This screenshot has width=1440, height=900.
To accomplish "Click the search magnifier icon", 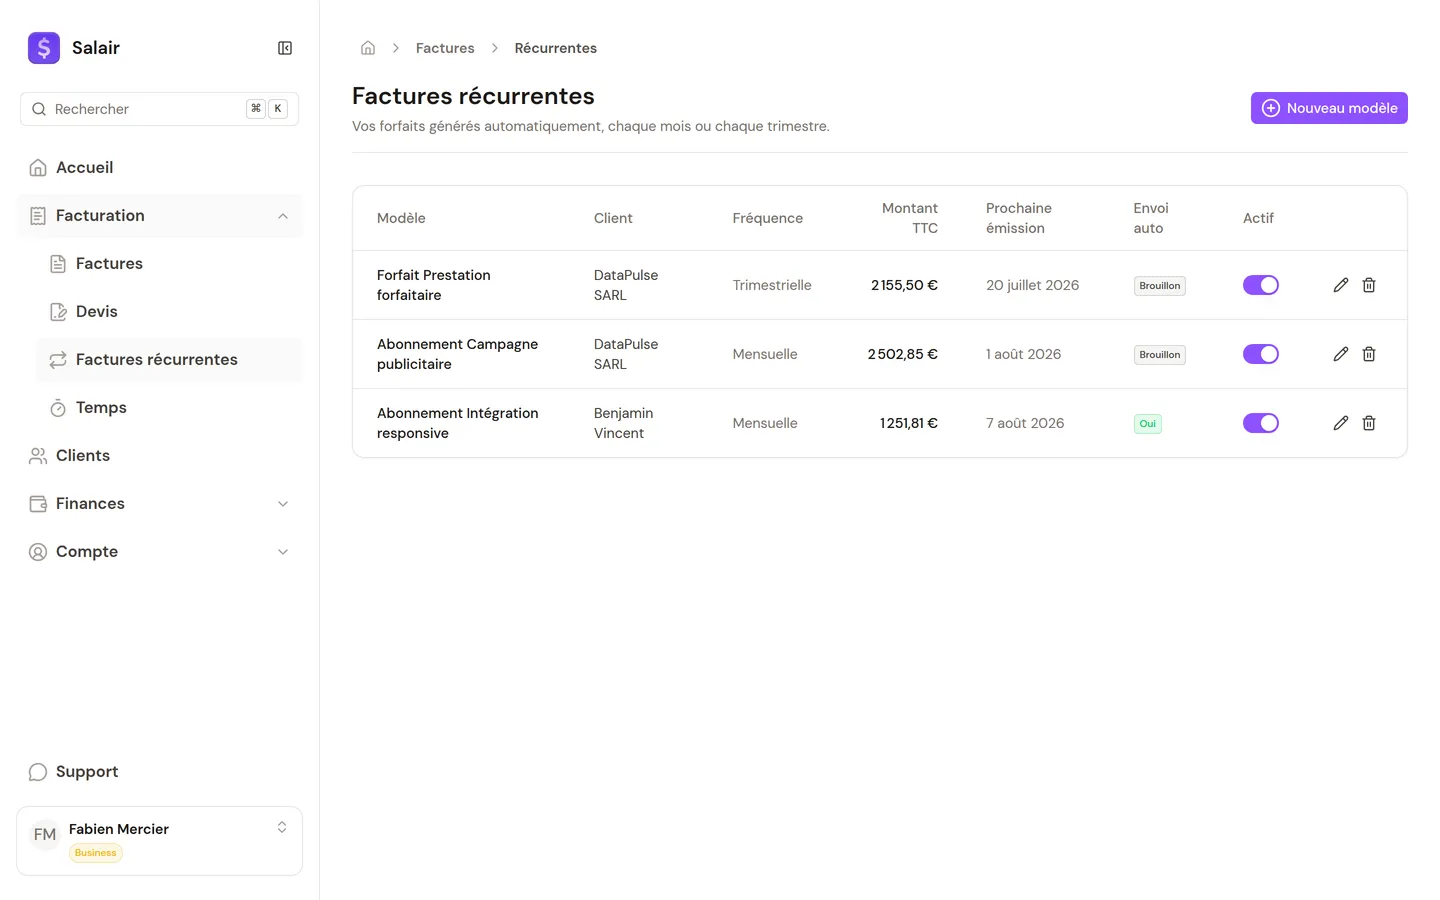I will [39, 109].
